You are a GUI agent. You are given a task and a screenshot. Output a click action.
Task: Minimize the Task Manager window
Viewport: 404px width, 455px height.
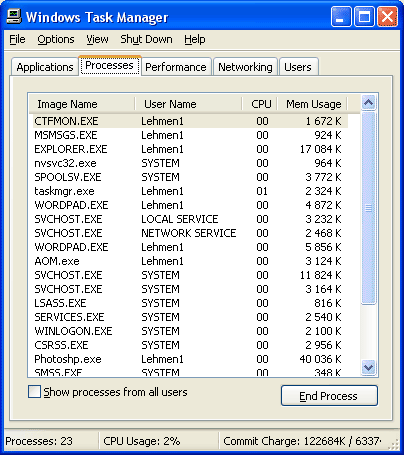[x=341, y=17]
